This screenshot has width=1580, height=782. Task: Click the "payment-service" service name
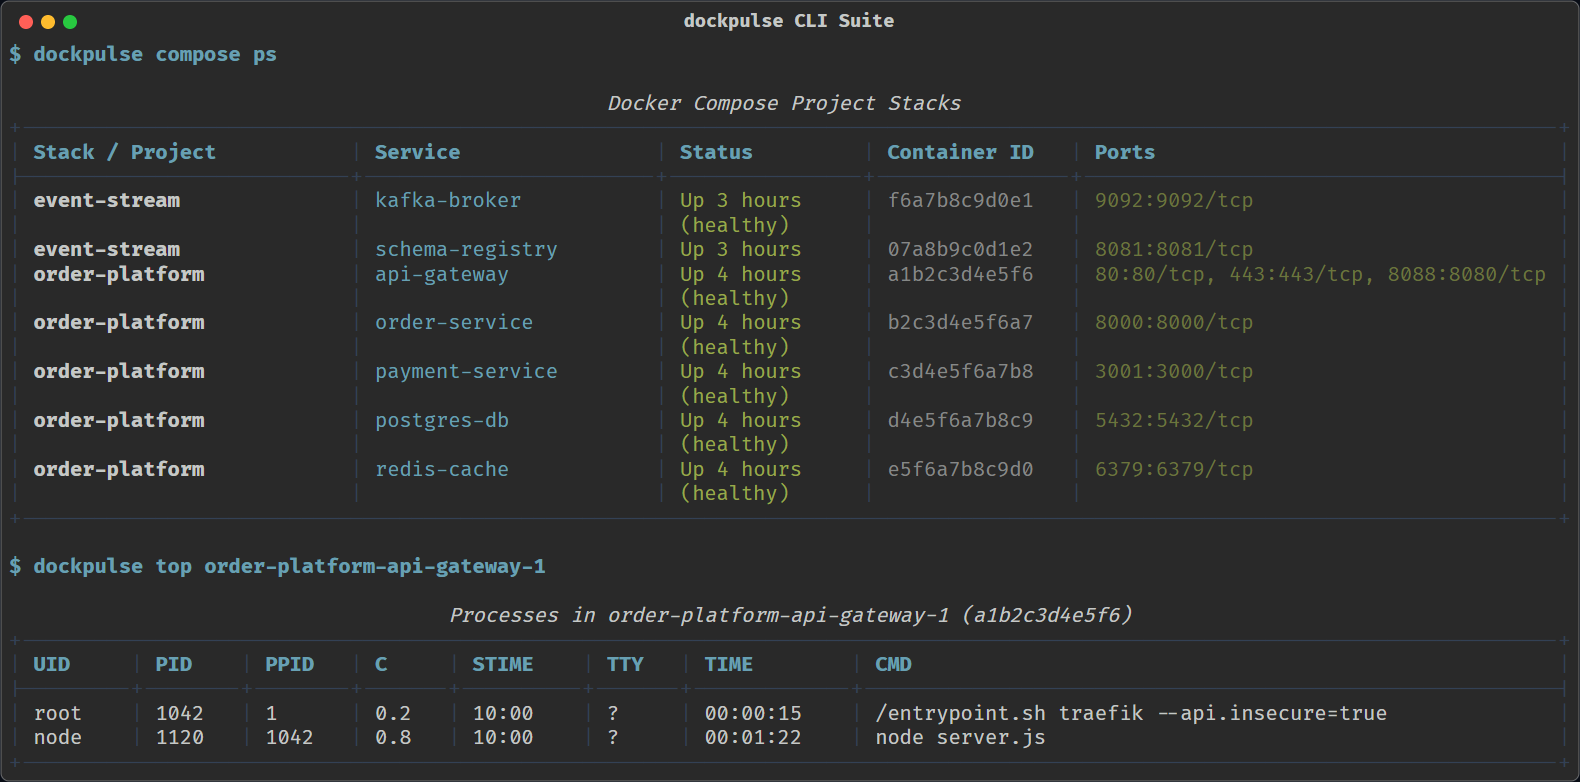click(466, 372)
